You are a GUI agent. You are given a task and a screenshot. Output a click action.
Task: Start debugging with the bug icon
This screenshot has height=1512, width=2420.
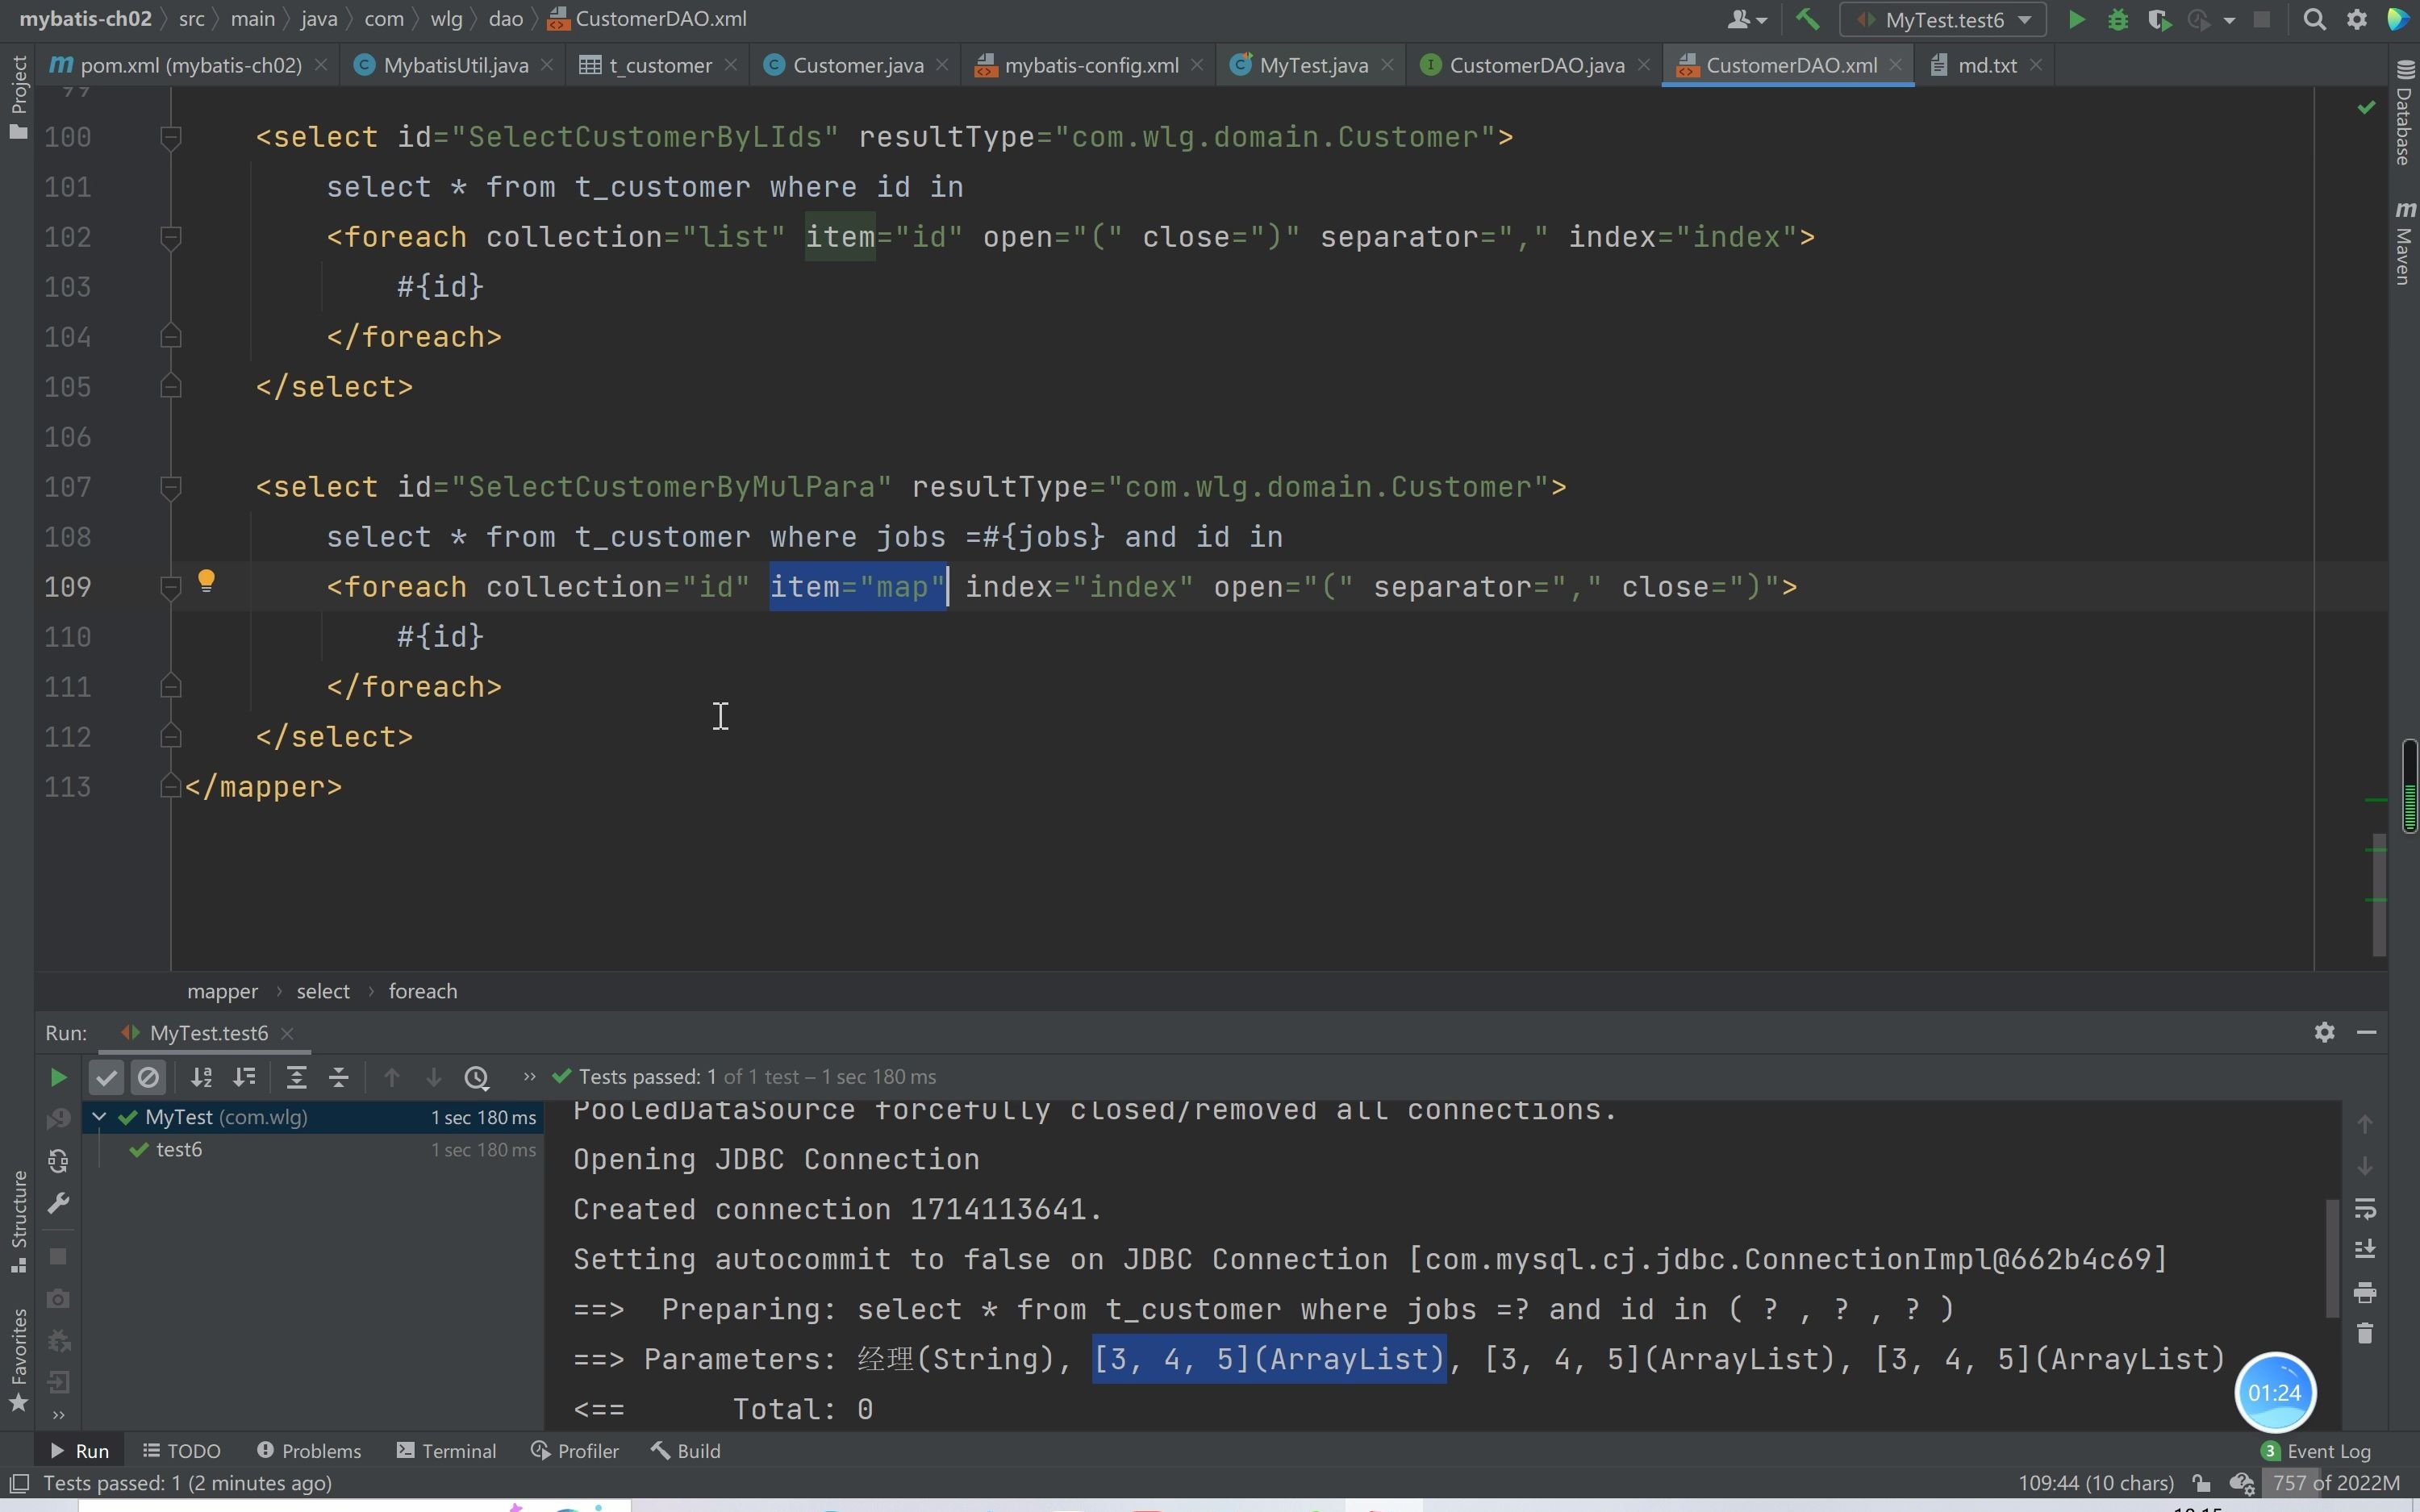pyautogui.click(x=2117, y=20)
